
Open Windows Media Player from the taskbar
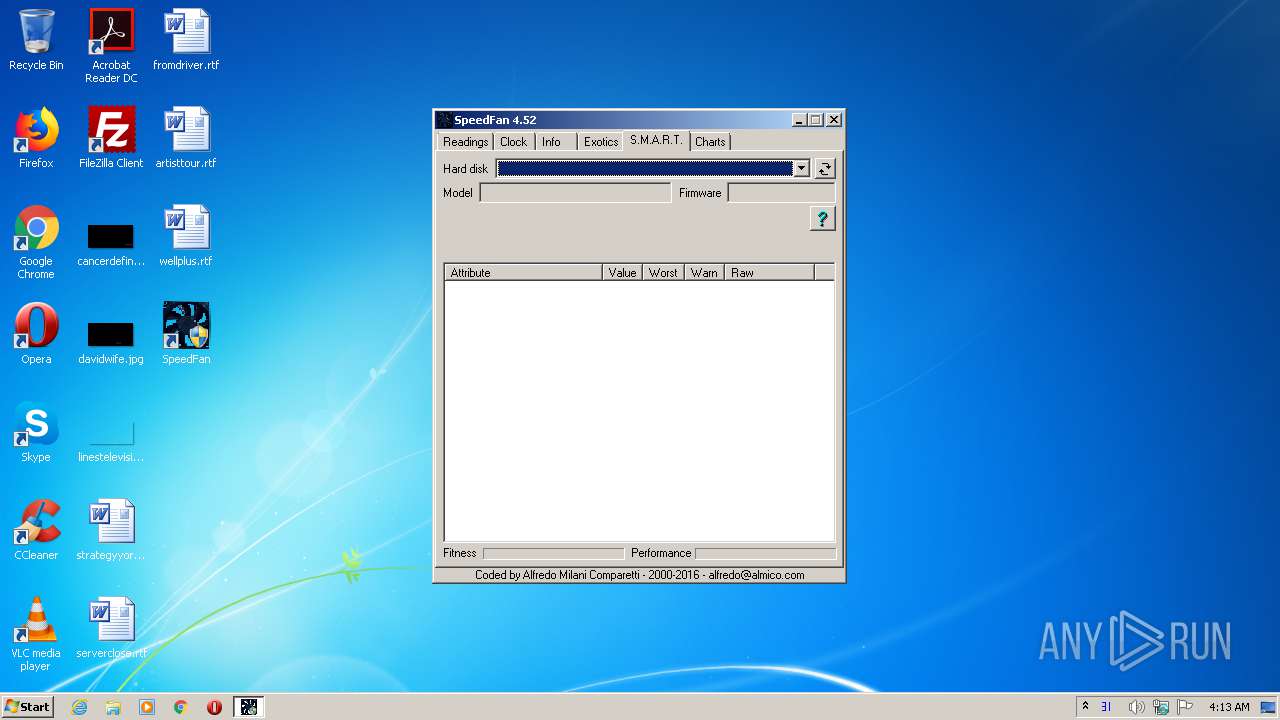coord(147,707)
